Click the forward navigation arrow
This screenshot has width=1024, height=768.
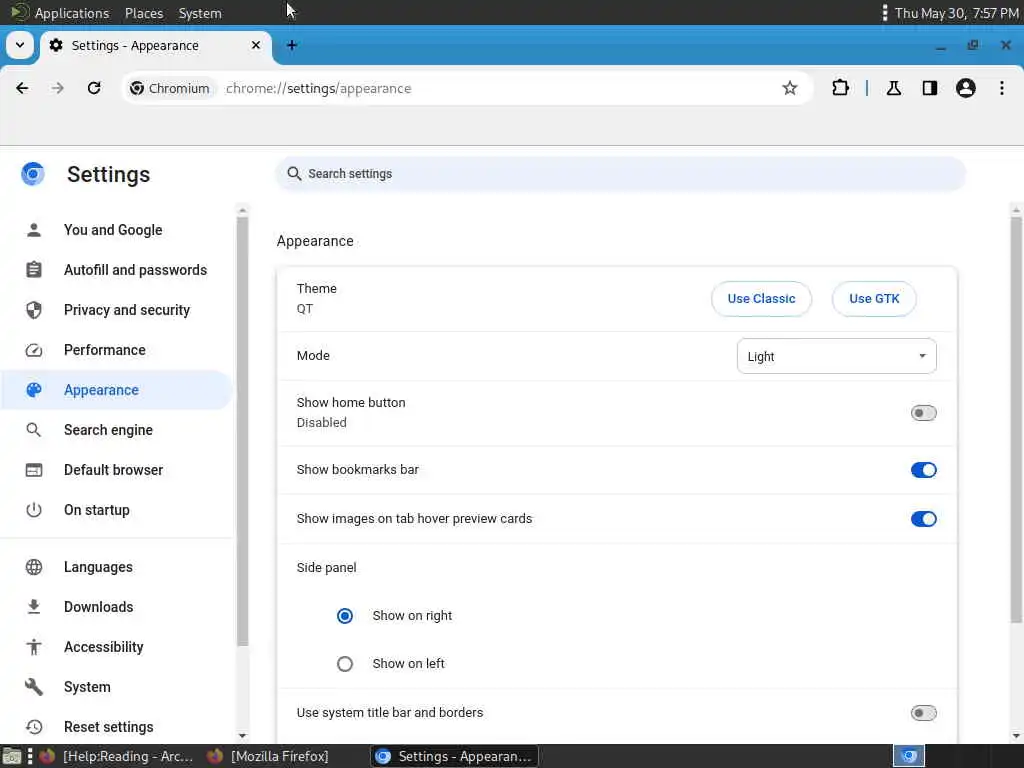click(x=58, y=88)
